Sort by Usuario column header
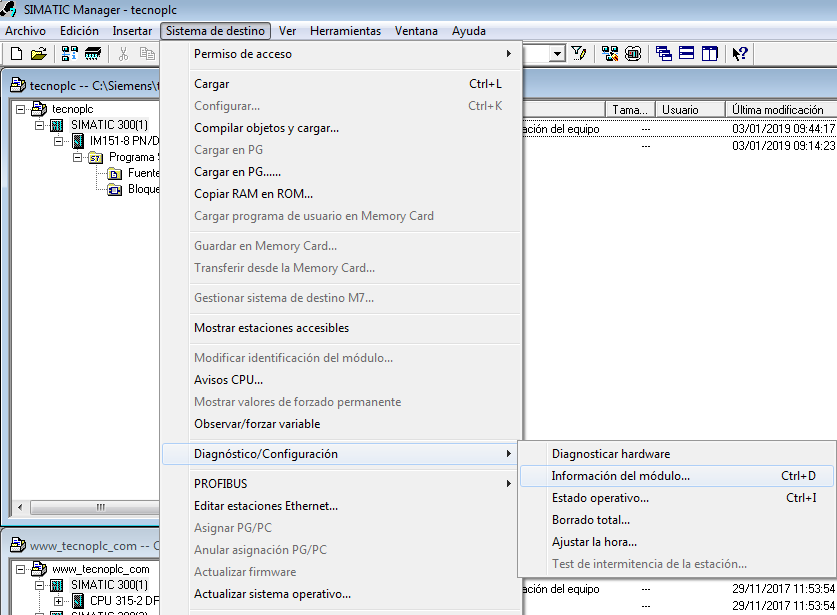This screenshot has height=615, width=837. click(690, 109)
